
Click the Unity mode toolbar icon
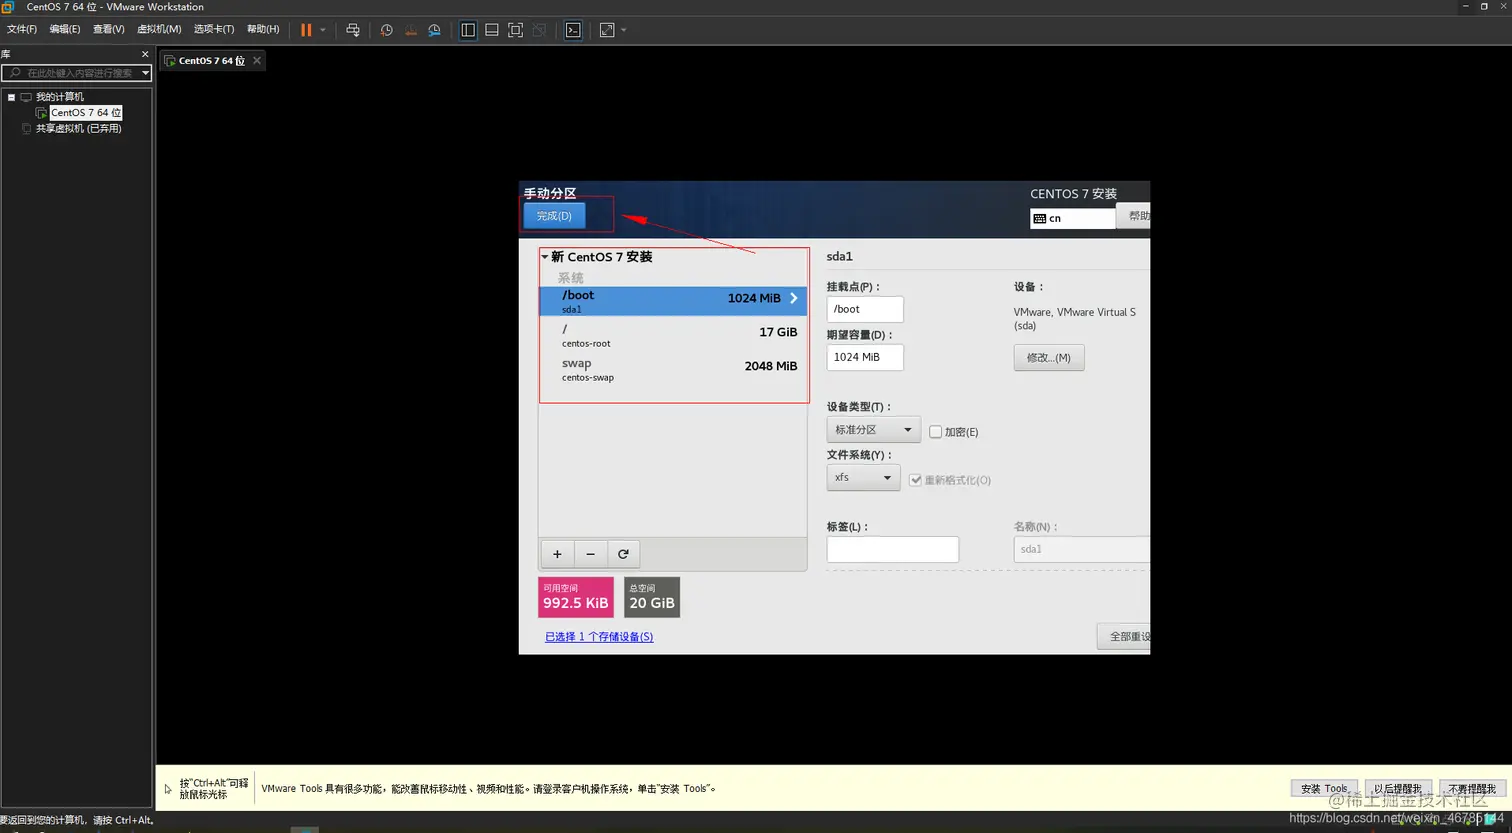click(x=539, y=30)
